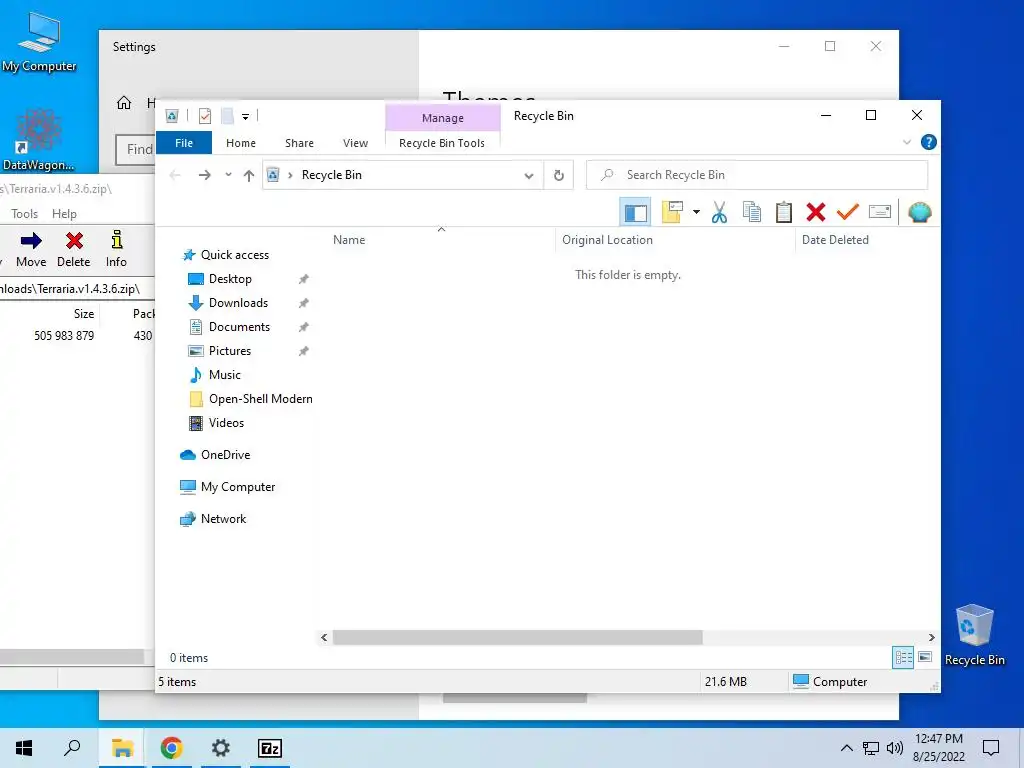Viewport: 1024px width, 768px height.
Task: Open Customize Quick Access Toolbar dropdown
Action: coord(246,117)
